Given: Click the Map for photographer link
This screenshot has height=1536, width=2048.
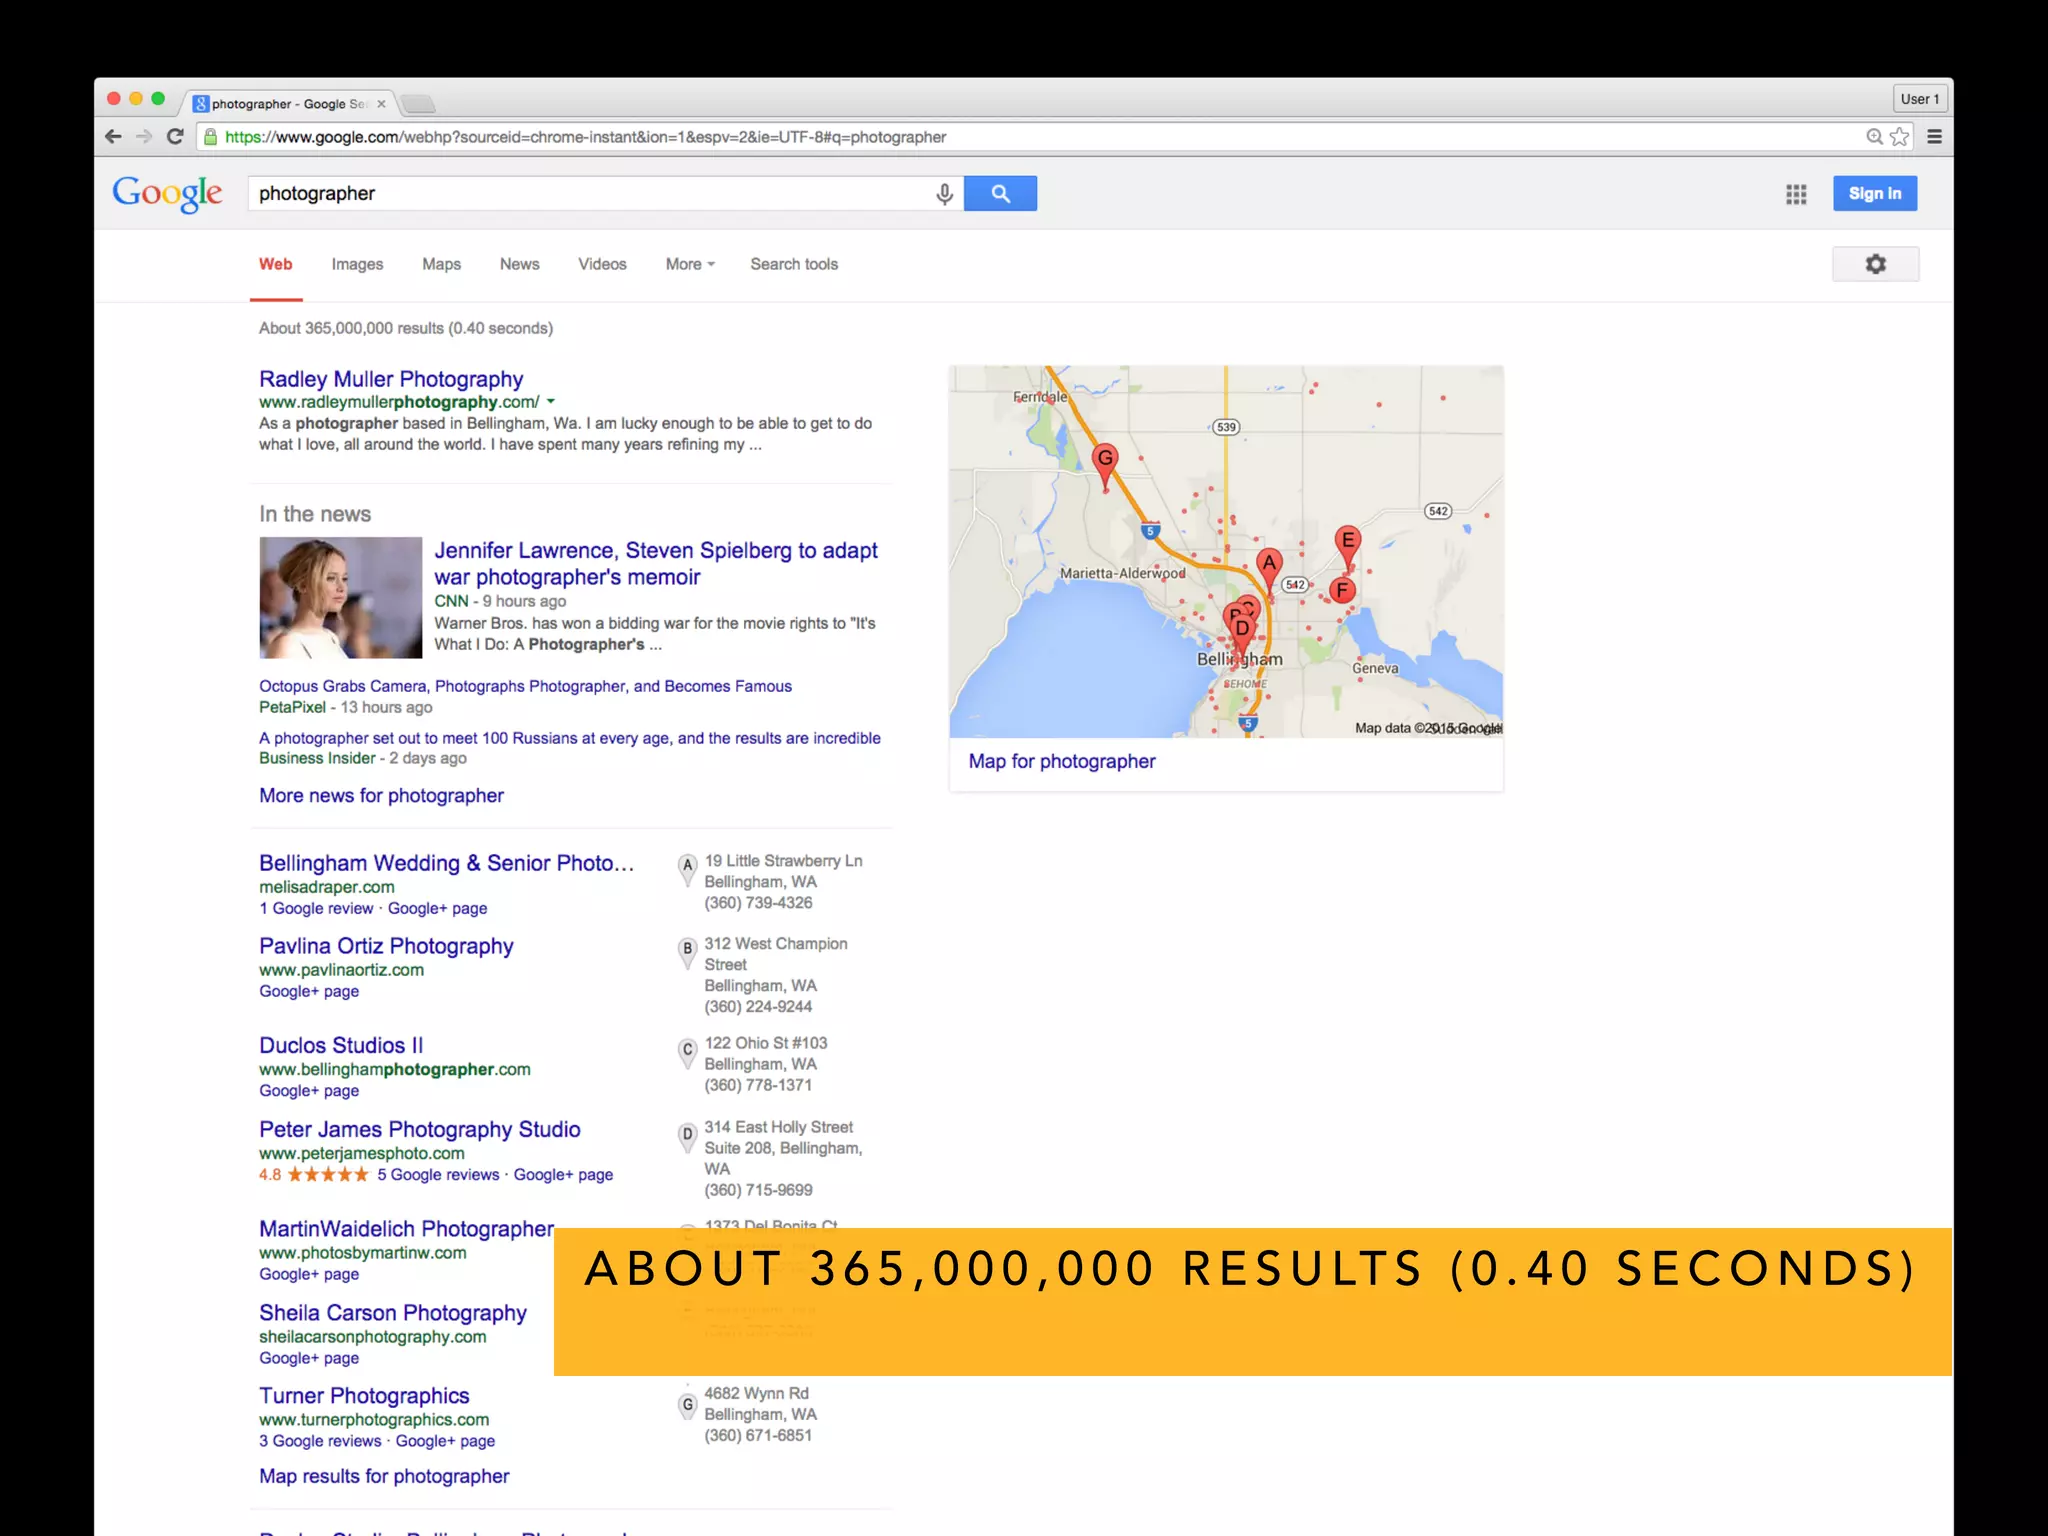Looking at the screenshot, I should [1062, 761].
